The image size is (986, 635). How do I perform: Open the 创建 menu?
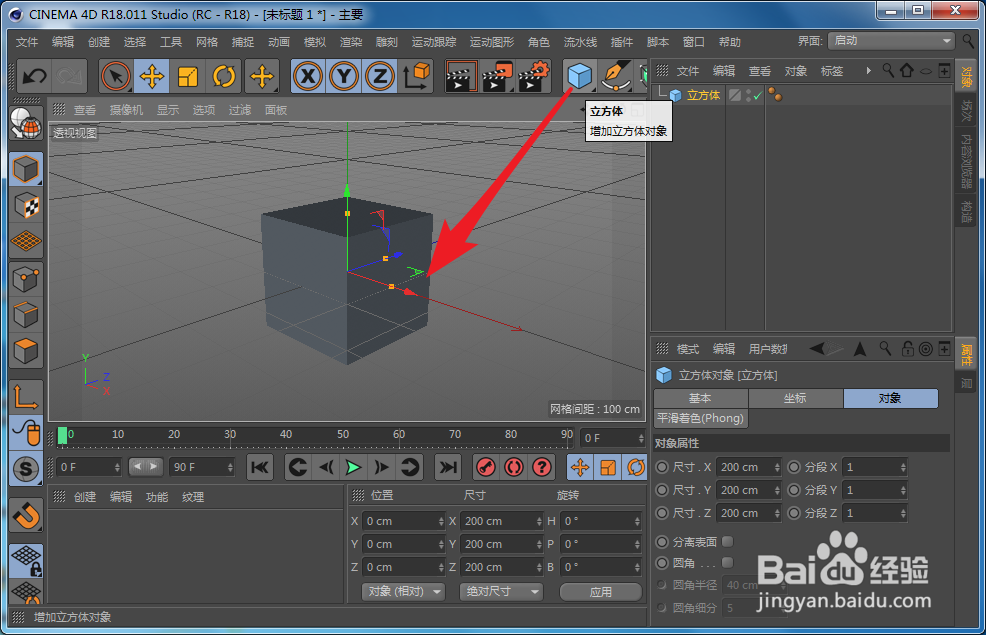99,42
